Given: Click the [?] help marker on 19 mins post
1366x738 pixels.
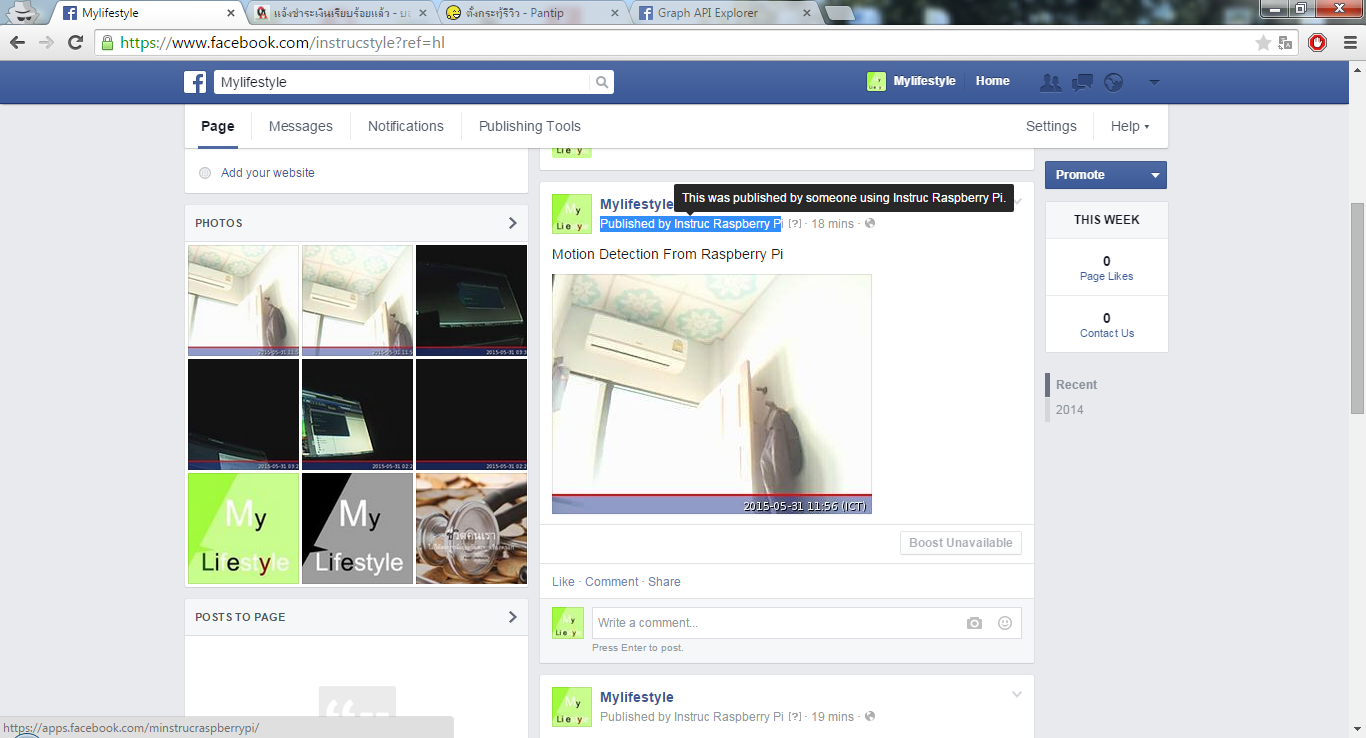Looking at the screenshot, I should click(x=795, y=717).
